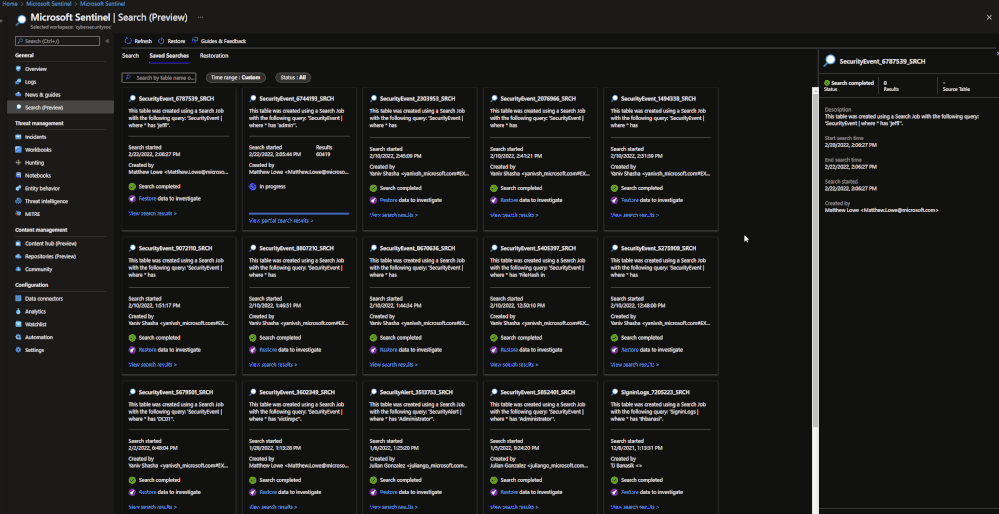View search results for SecurityEvent_6787539_SRCH

click(152, 213)
